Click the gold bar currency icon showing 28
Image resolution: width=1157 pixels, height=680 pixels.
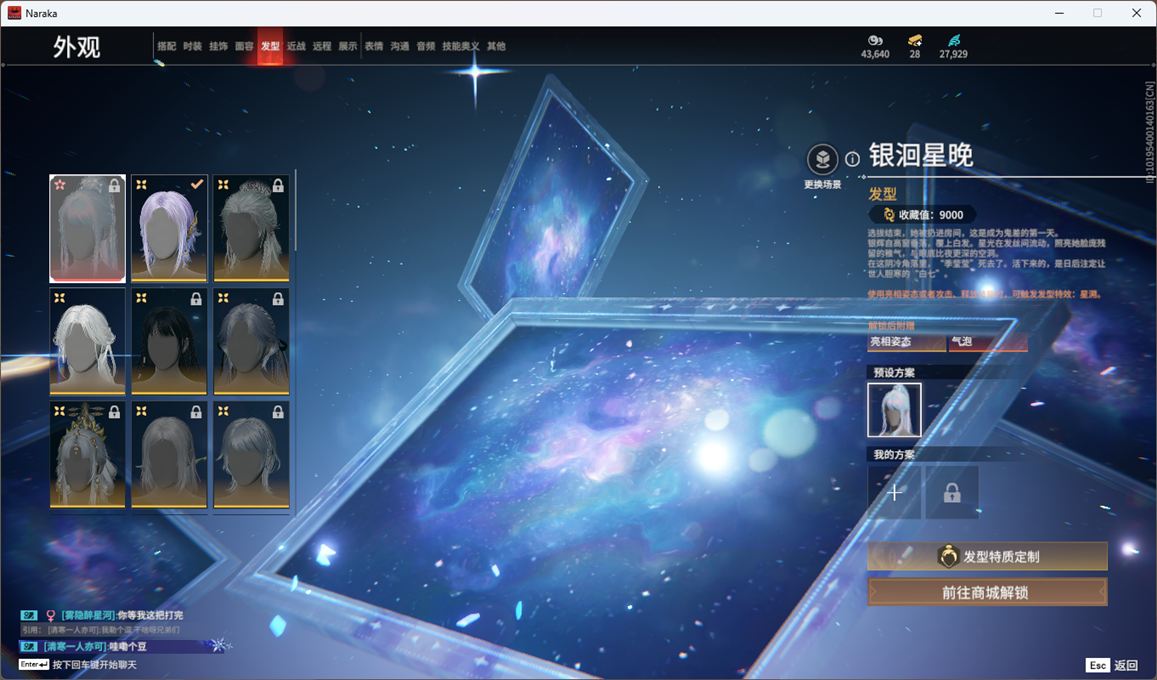915,40
